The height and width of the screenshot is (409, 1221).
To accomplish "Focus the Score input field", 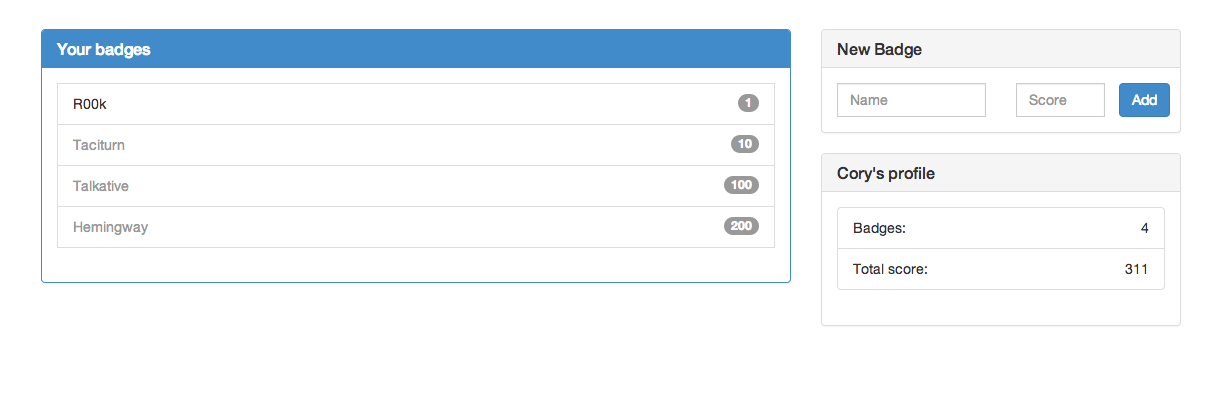I will pyautogui.click(x=1059, y=100).
